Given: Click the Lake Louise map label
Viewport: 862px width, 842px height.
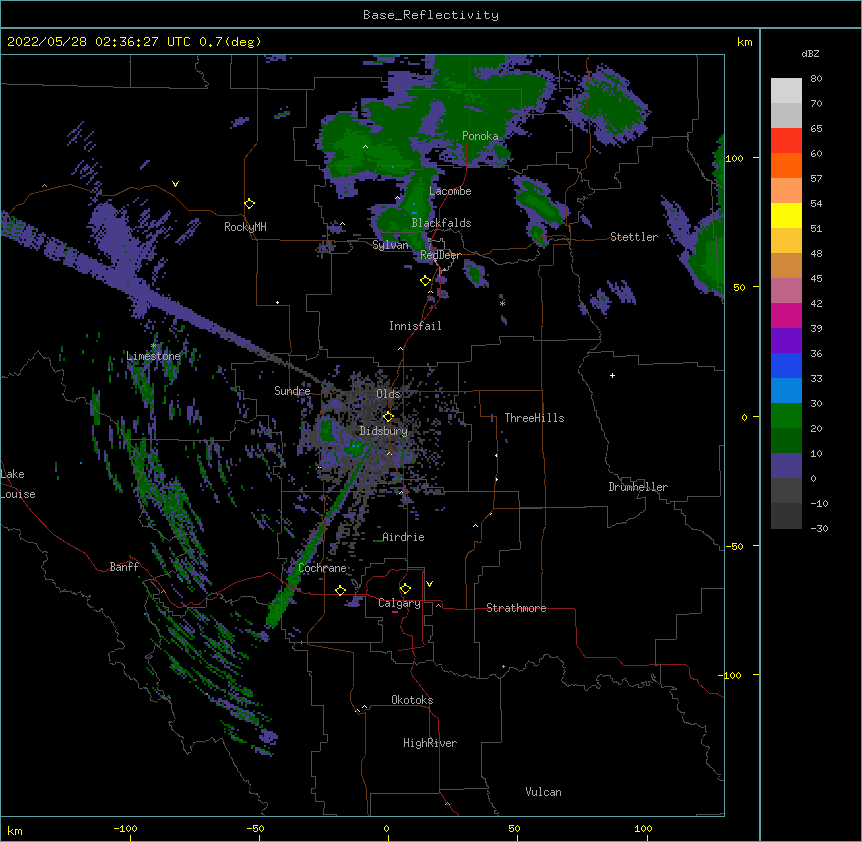Looking at the screenshot, I should (18, 484).
